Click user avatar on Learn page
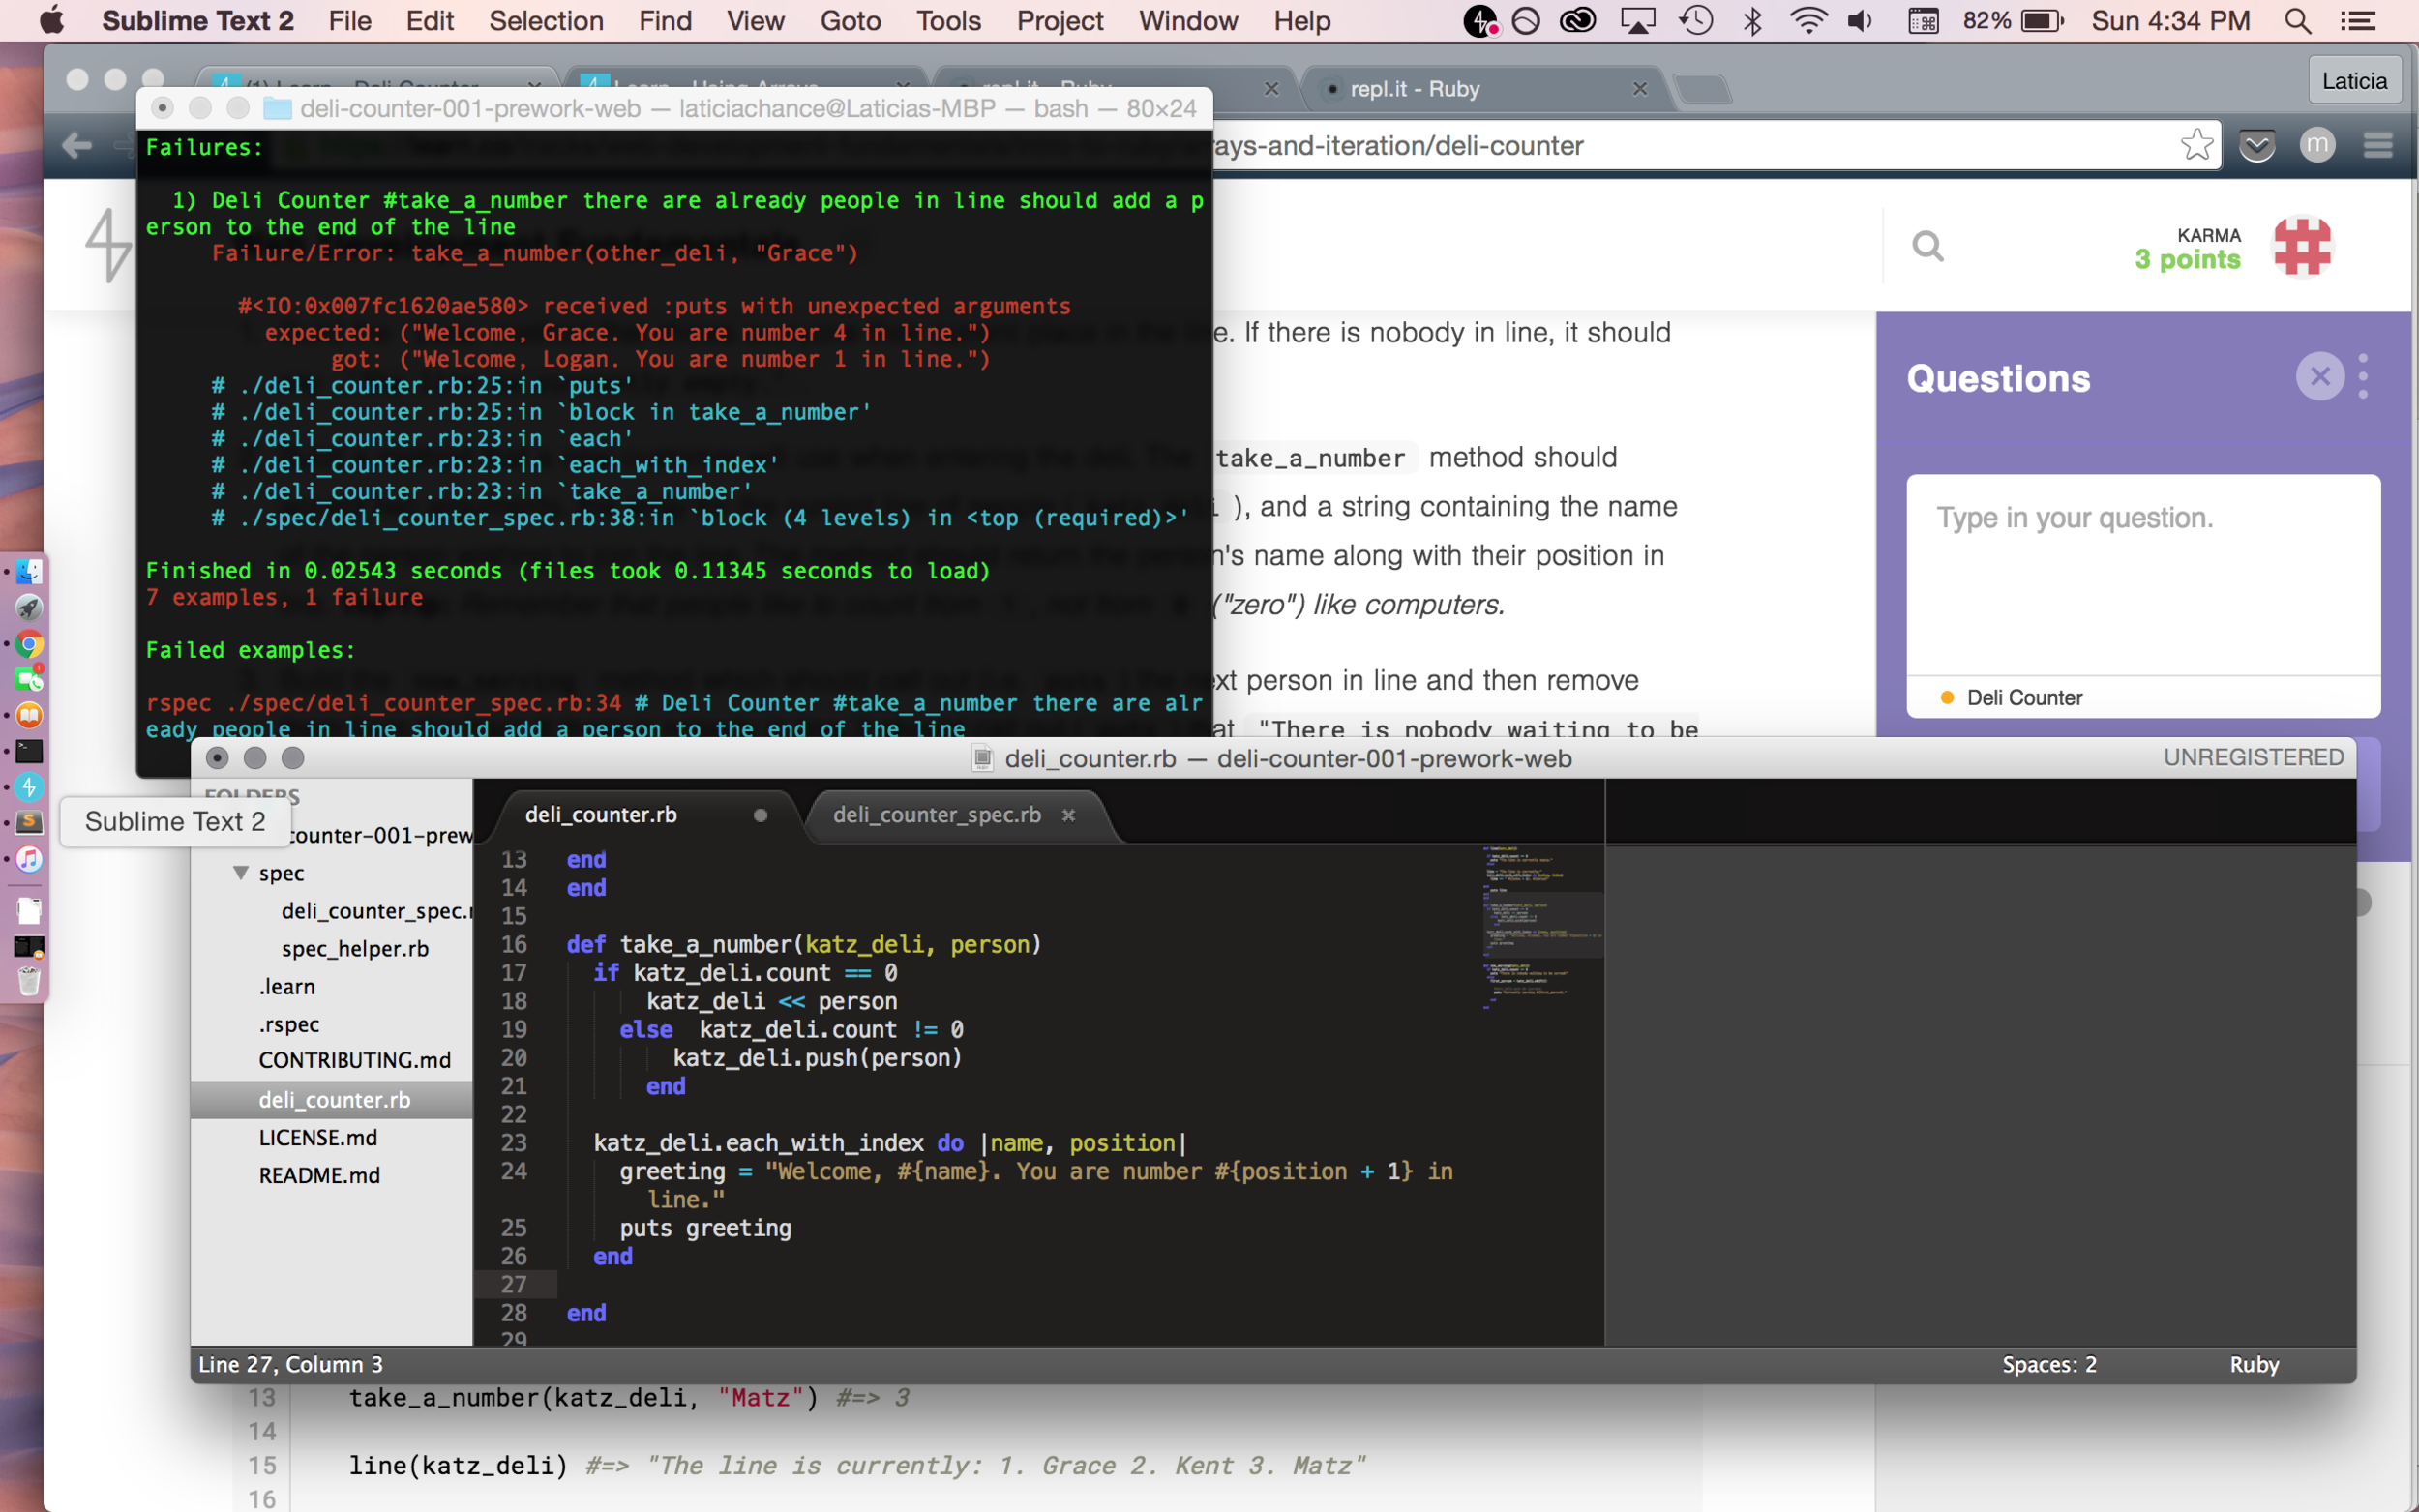The height and width of the screenshot is (1512, 2419). coord(2302,246)
